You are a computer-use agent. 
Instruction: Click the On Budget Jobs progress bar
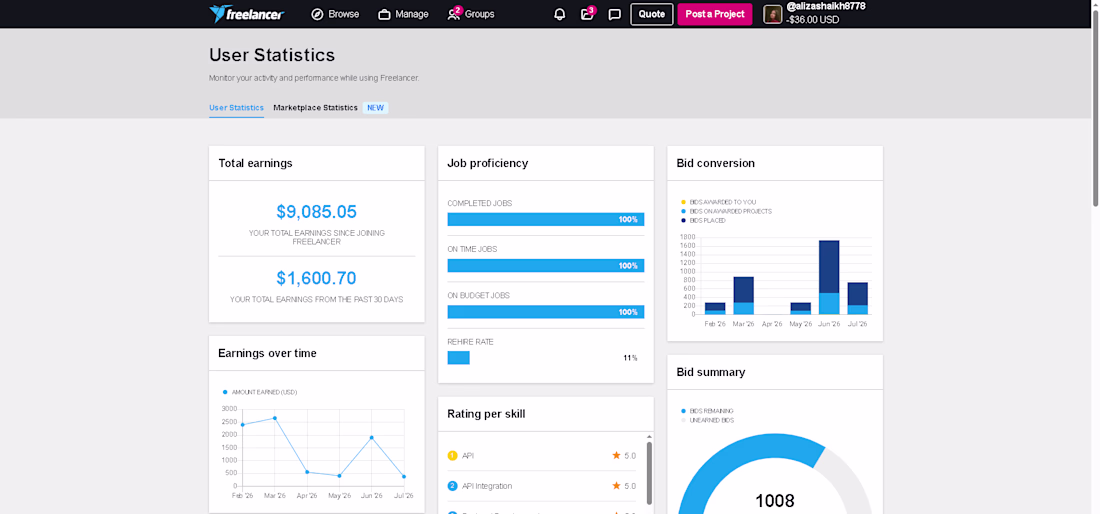coord(546,312)
